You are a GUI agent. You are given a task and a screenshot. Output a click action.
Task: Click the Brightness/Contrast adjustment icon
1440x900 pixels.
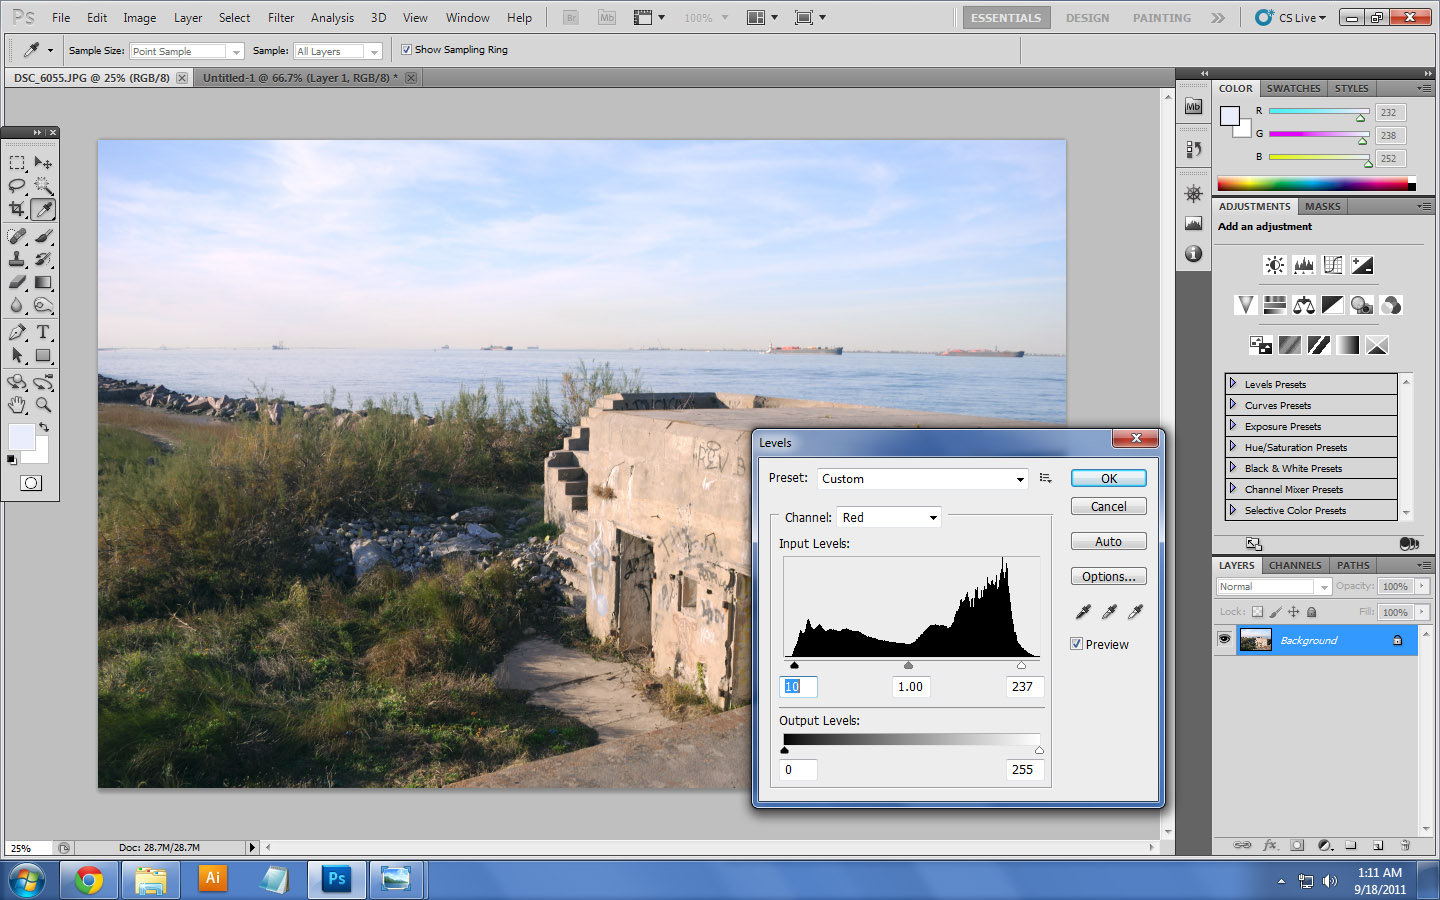tap(1274, 265)
